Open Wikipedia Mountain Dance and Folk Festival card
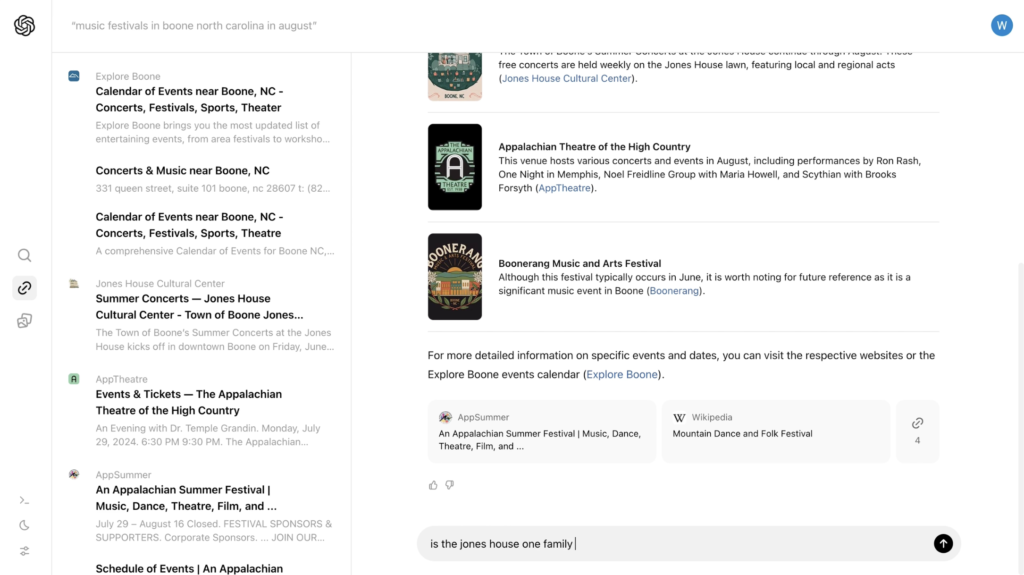The height and width of the screenshot is (575, 1024). [x=776, y=431]
